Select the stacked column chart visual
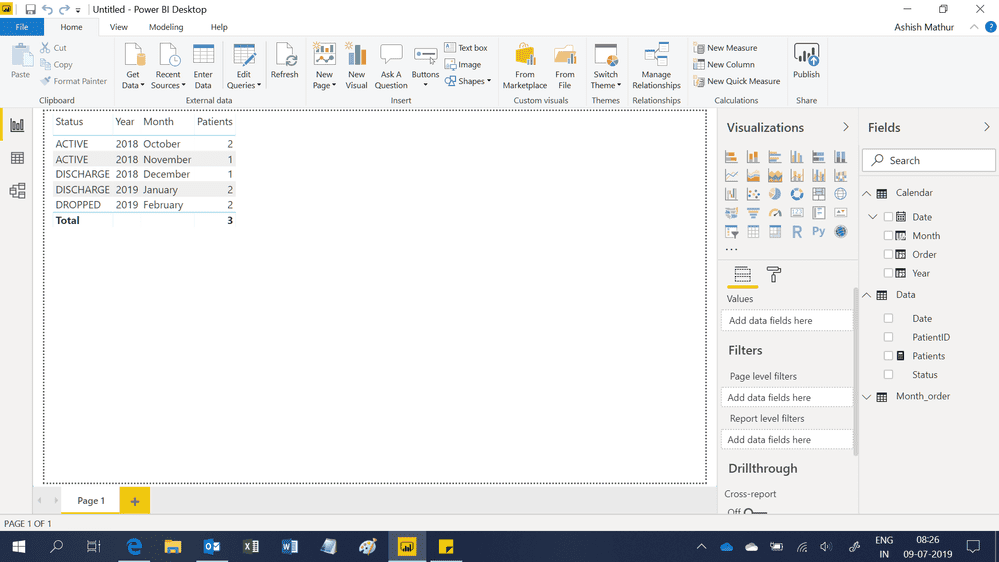999x562 pixels. coord(753,157)
